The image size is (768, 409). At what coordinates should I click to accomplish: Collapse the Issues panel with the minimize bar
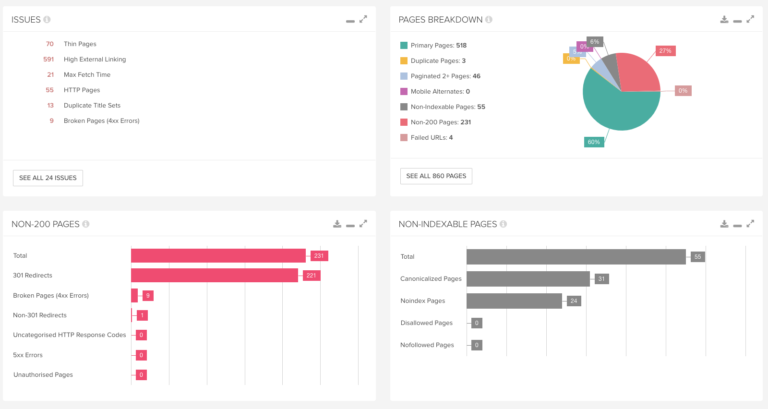point(350,21)
